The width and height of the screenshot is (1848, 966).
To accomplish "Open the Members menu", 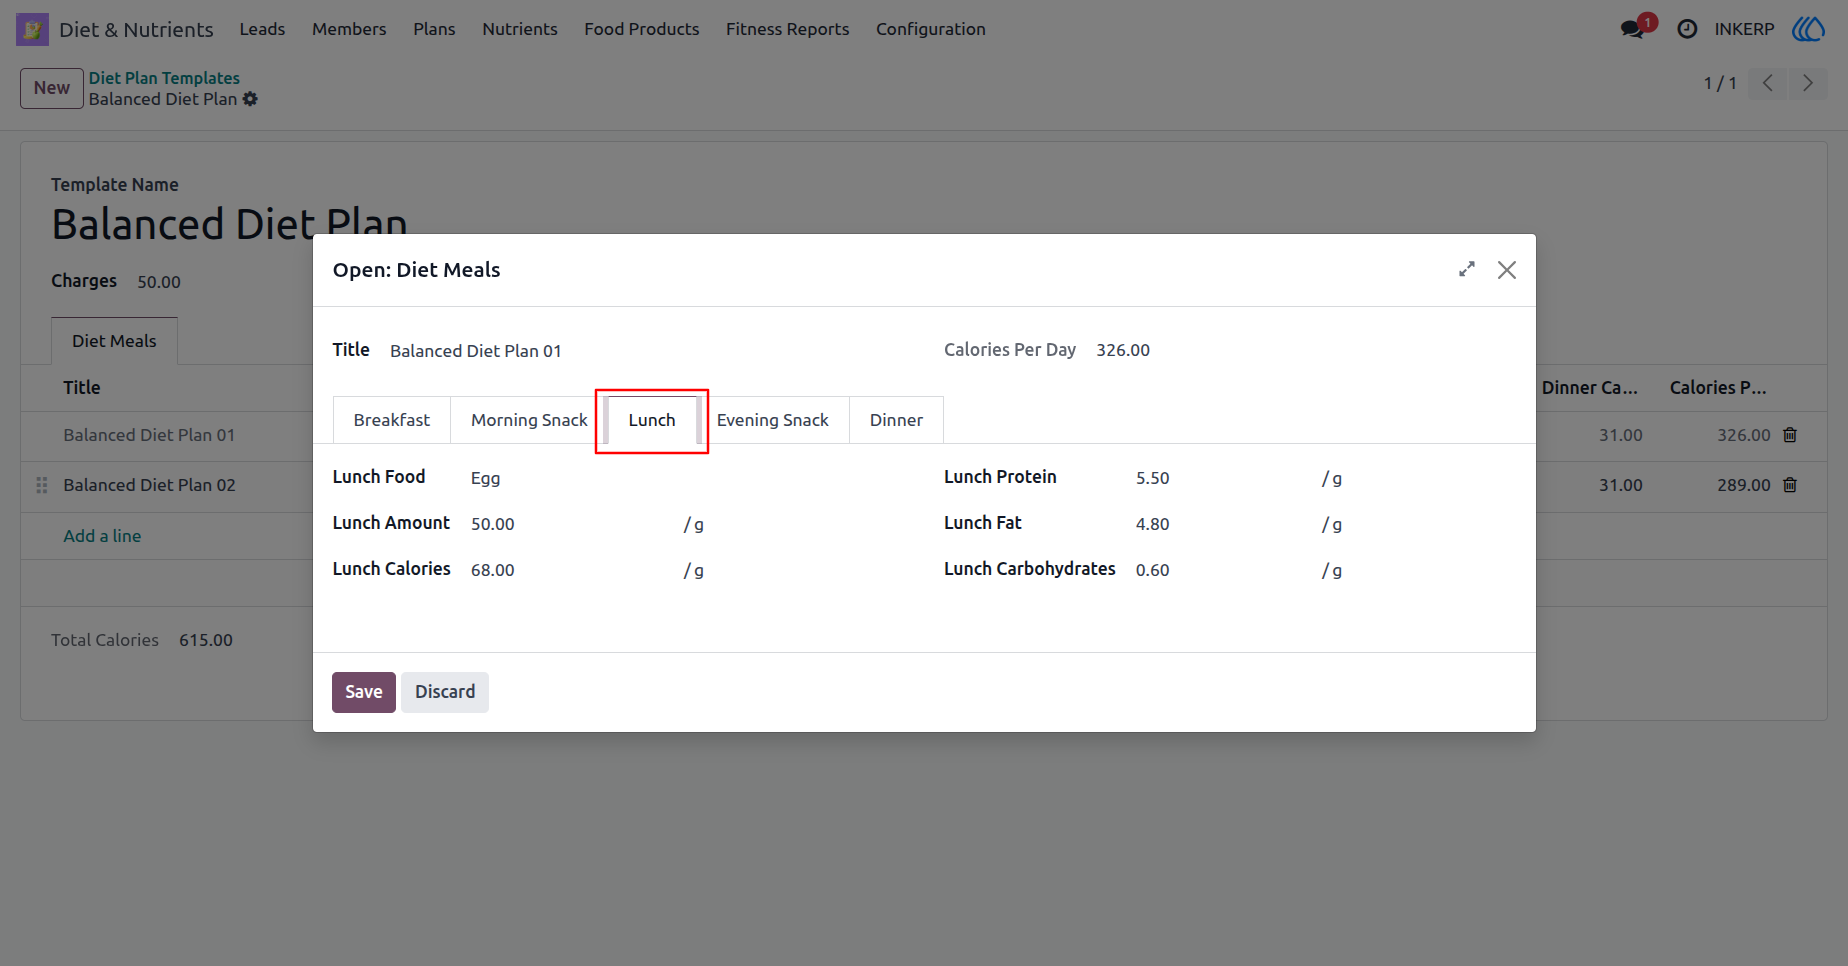I will (349, 29).
